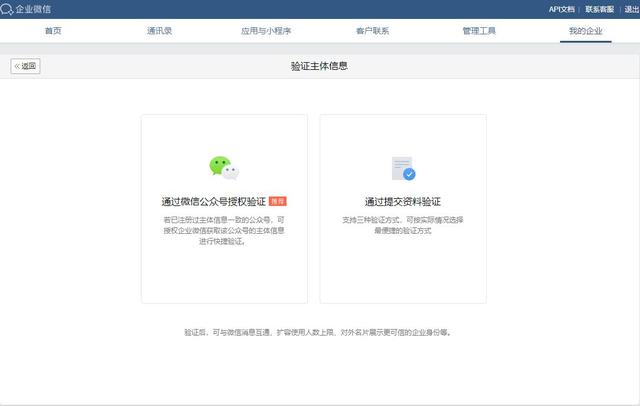Open the API文档 link
This screenshot has width=640, height=406.
(561, 9)
